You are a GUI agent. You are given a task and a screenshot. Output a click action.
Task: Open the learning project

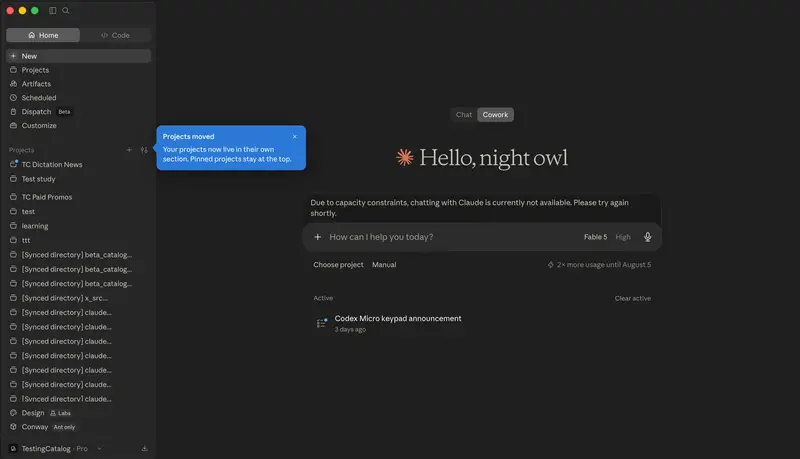[79, 226]
